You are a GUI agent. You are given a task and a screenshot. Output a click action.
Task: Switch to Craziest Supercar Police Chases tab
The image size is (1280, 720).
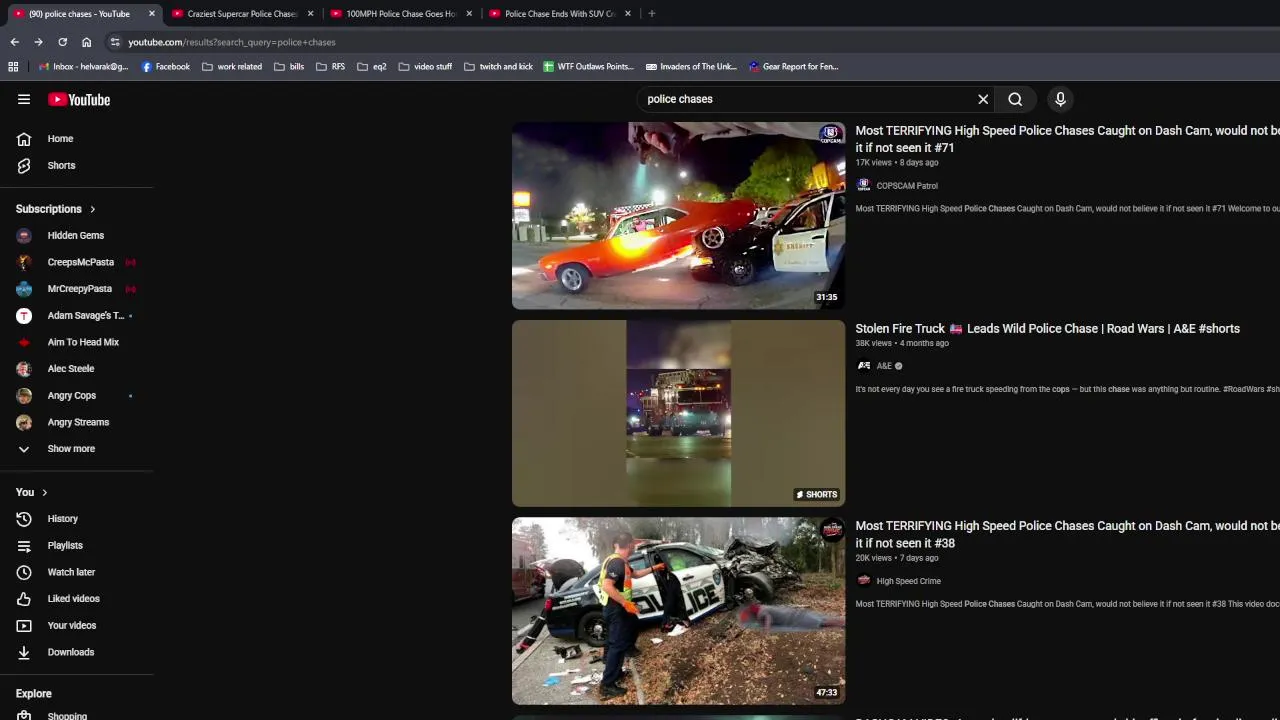241,14
